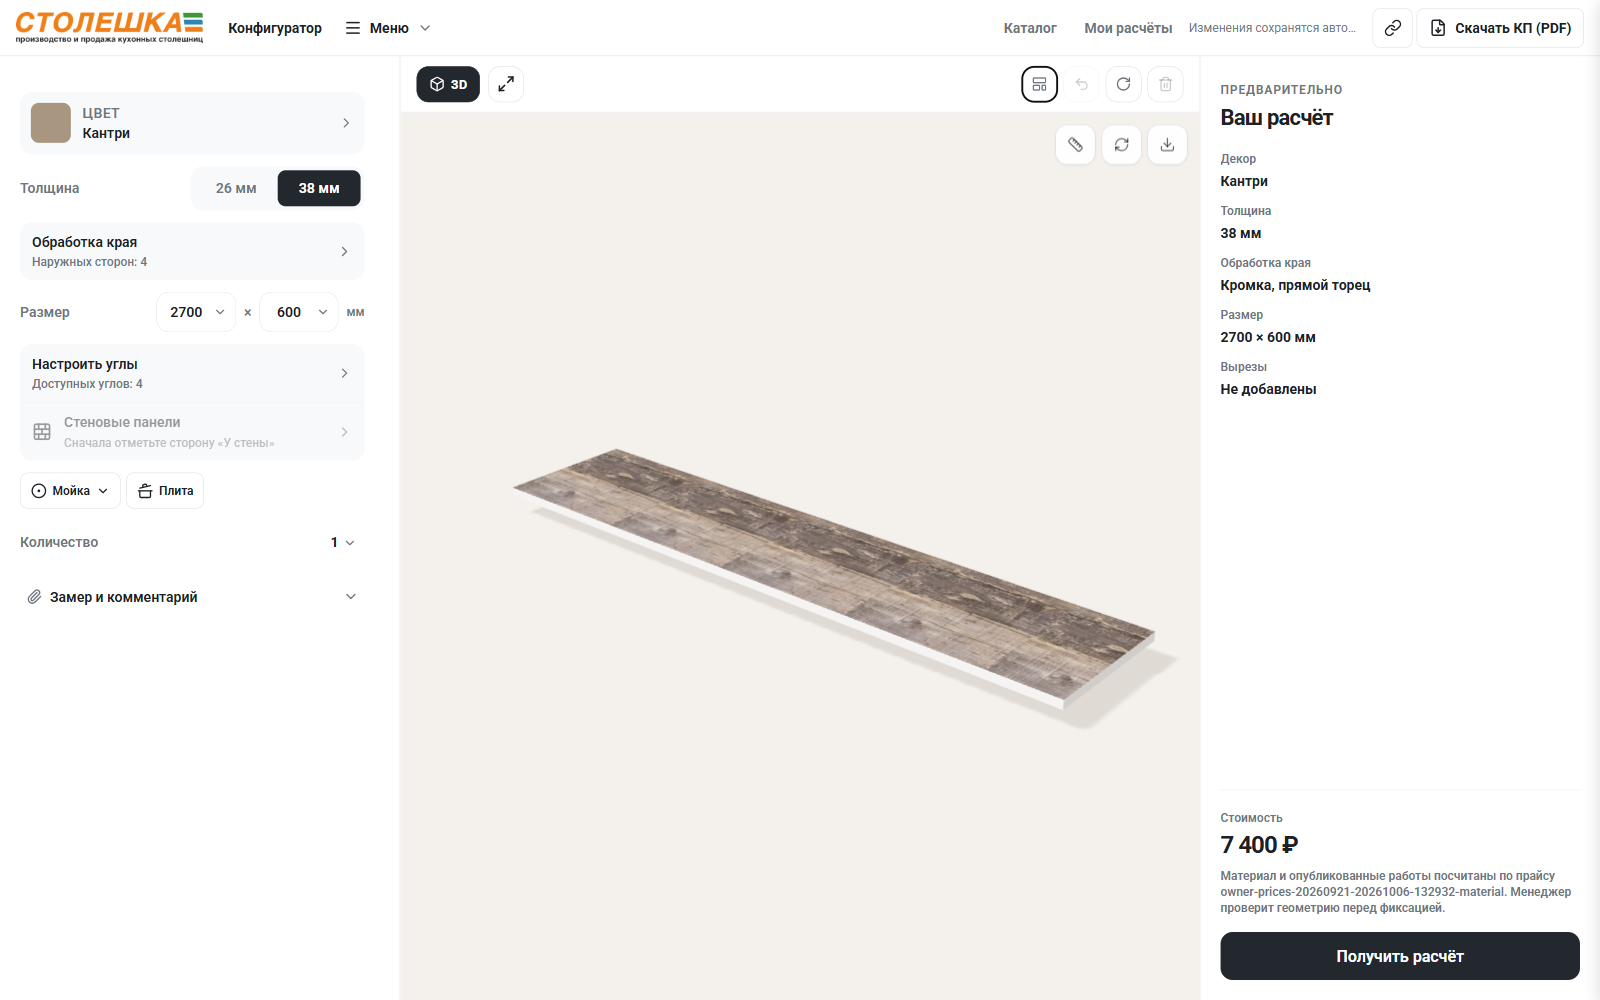Click the Кромка, прямой торец value

[1295, 285]
